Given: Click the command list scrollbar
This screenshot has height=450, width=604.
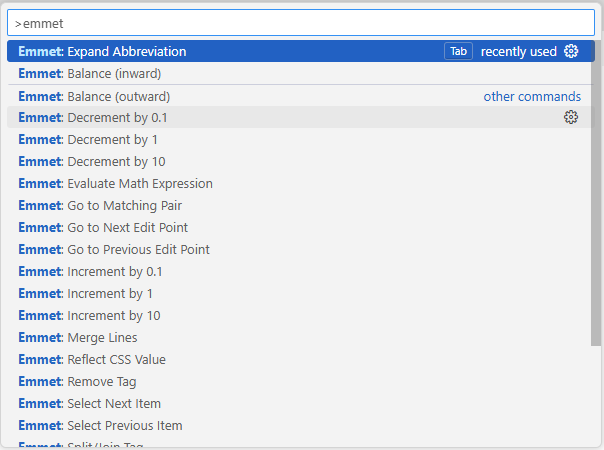Looking at the screenshot, I should [596, 193].
